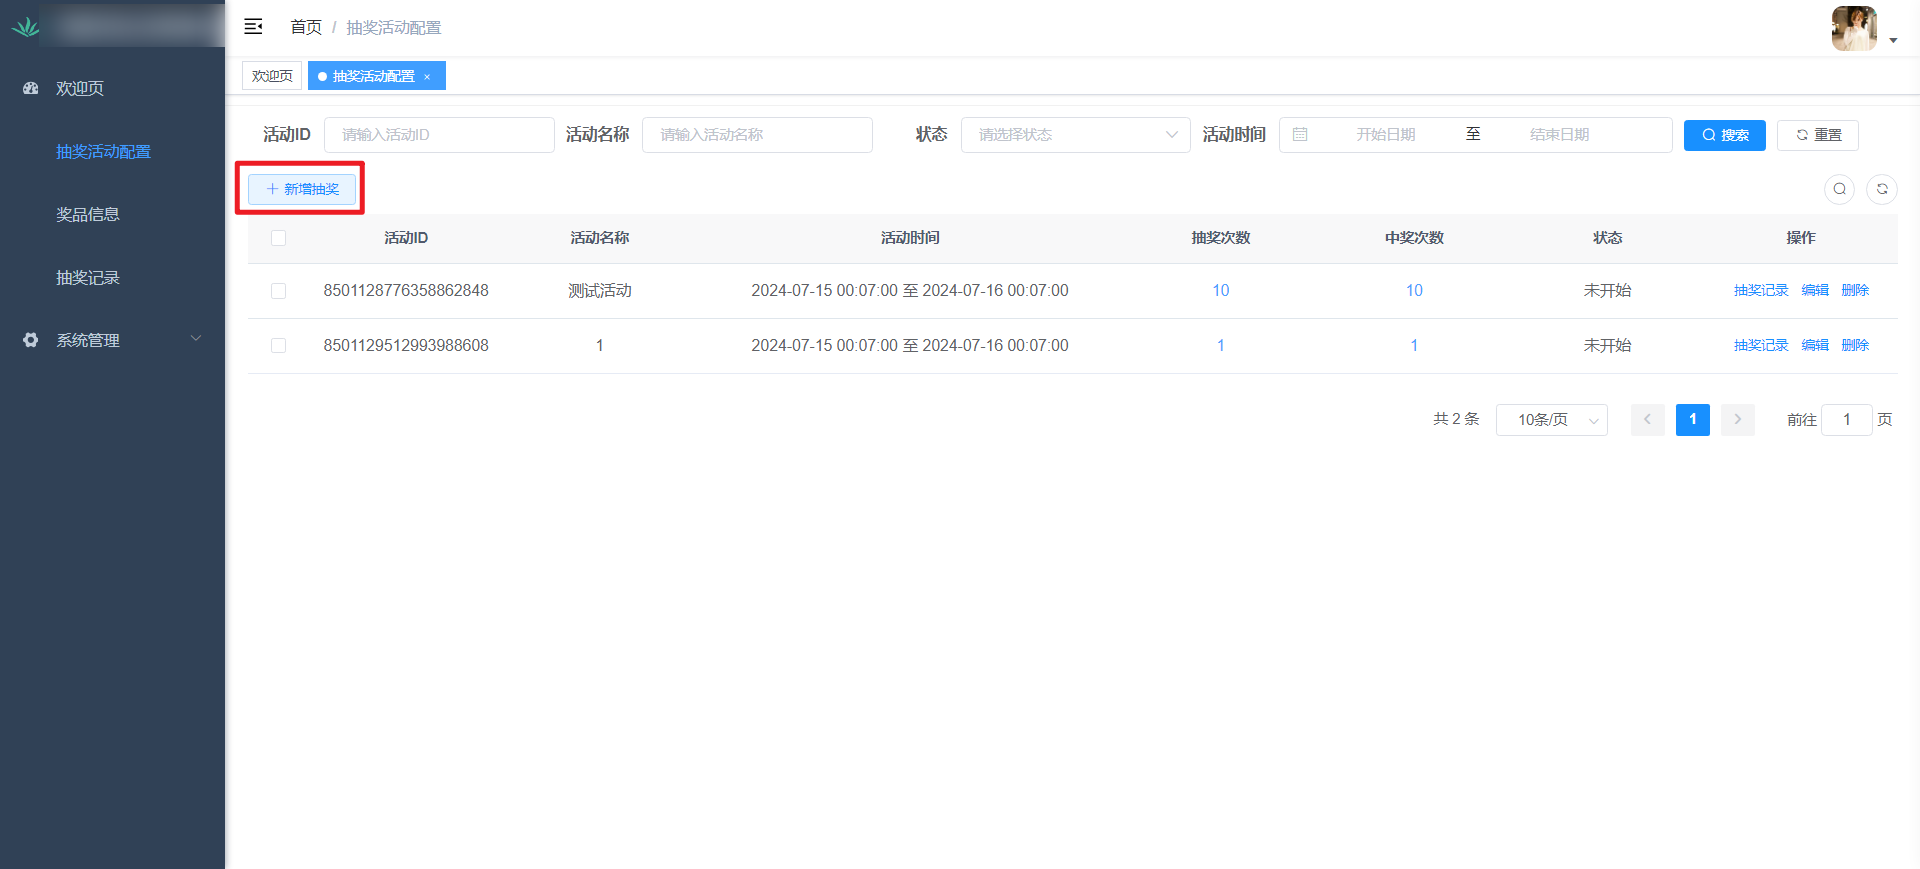The width and height of the screenshot is (1920, 869).
Task: Check the box for activity 8501129512993988608
Action: point(278,346)
